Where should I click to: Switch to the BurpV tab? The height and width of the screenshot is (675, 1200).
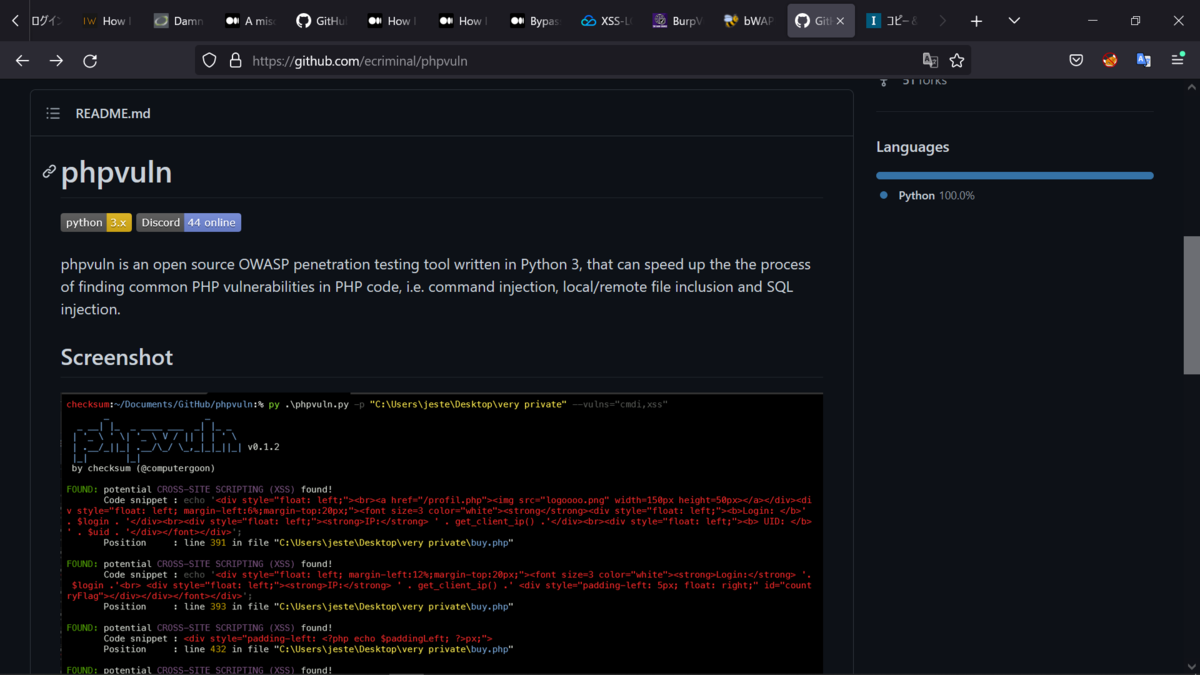click(x=678, y=21)
